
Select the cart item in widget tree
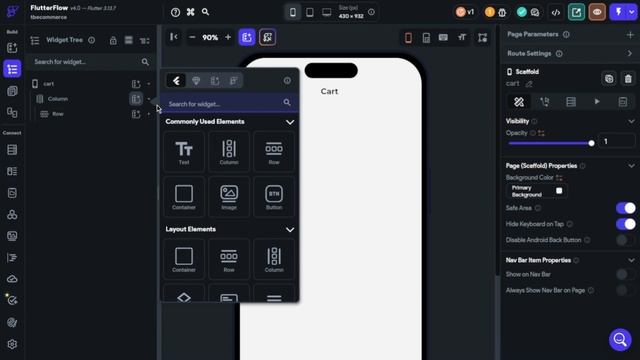click(49, 84)
